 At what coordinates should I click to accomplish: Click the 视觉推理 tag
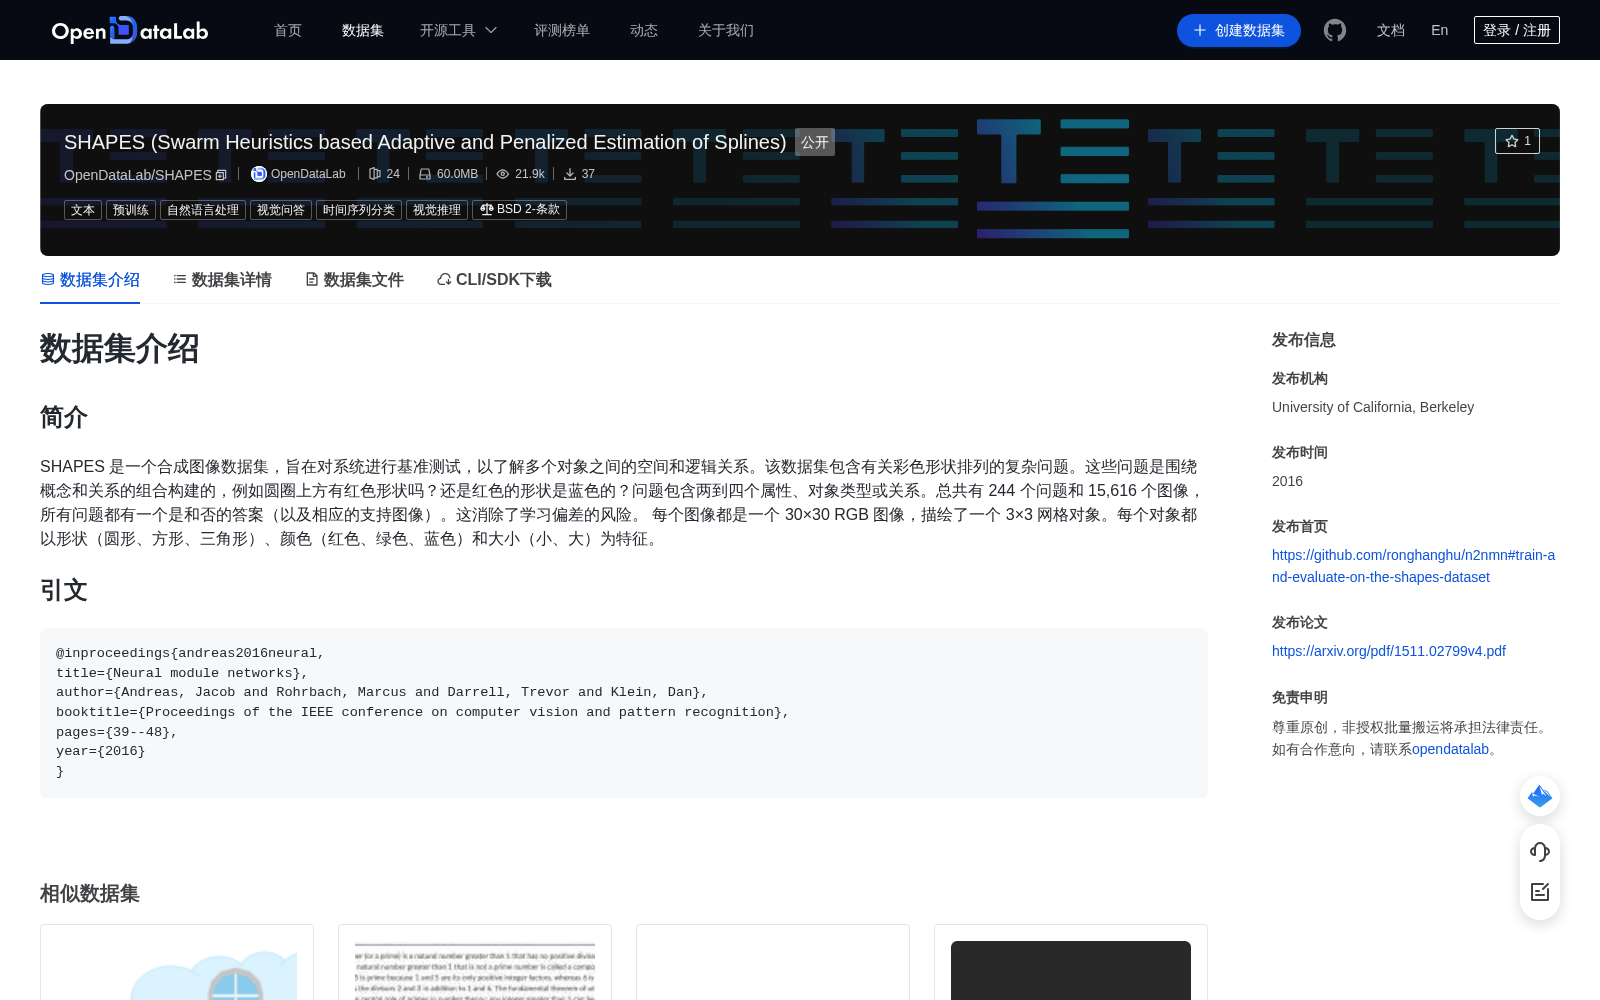click(437, 210)
